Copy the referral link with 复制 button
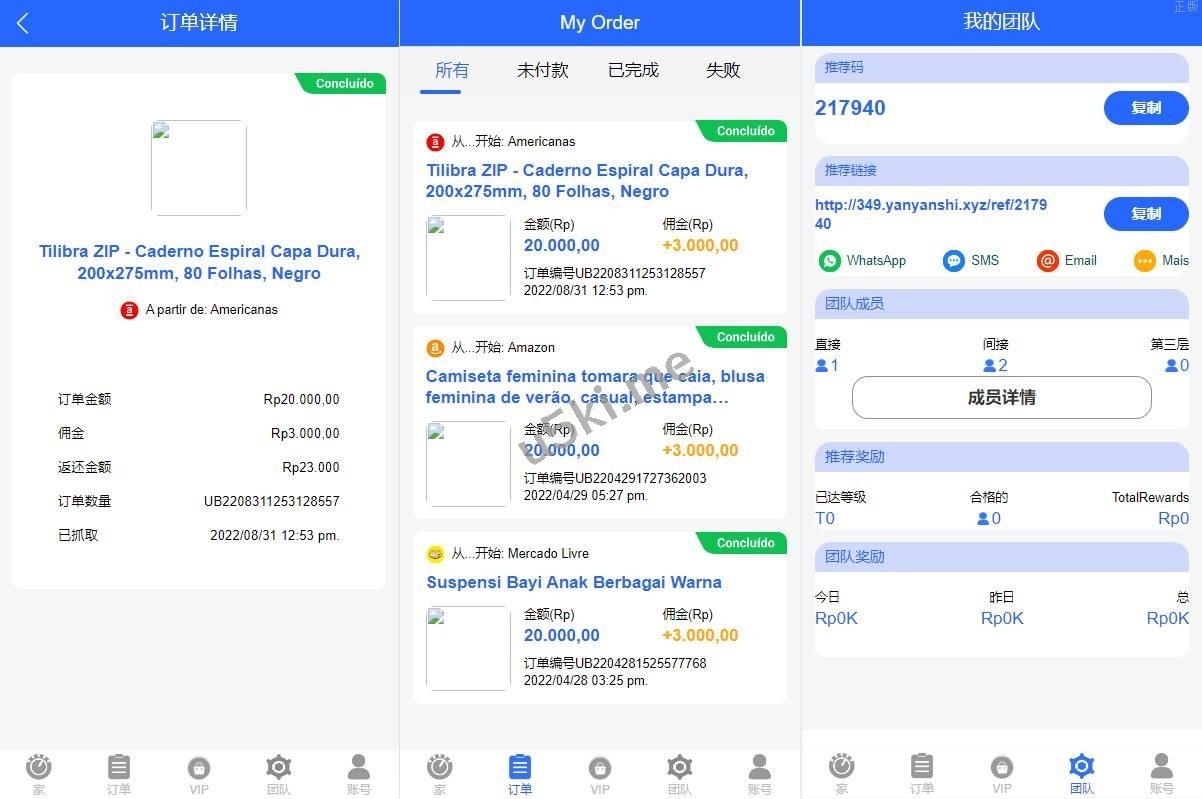The height and width of the screenshot is (799, 1202). tap(1145, 214)
